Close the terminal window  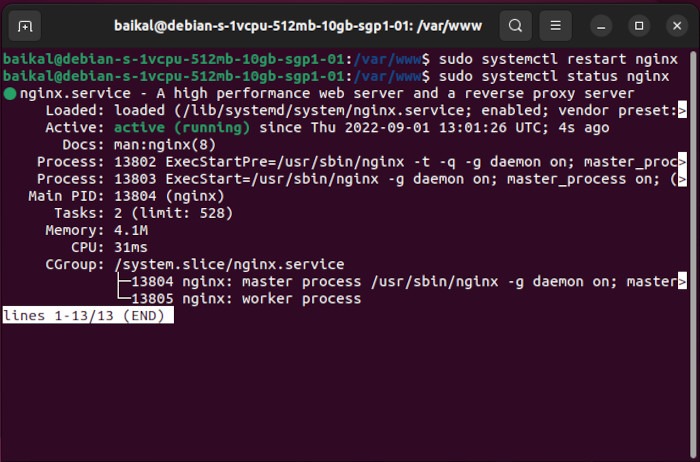[677, 26]
